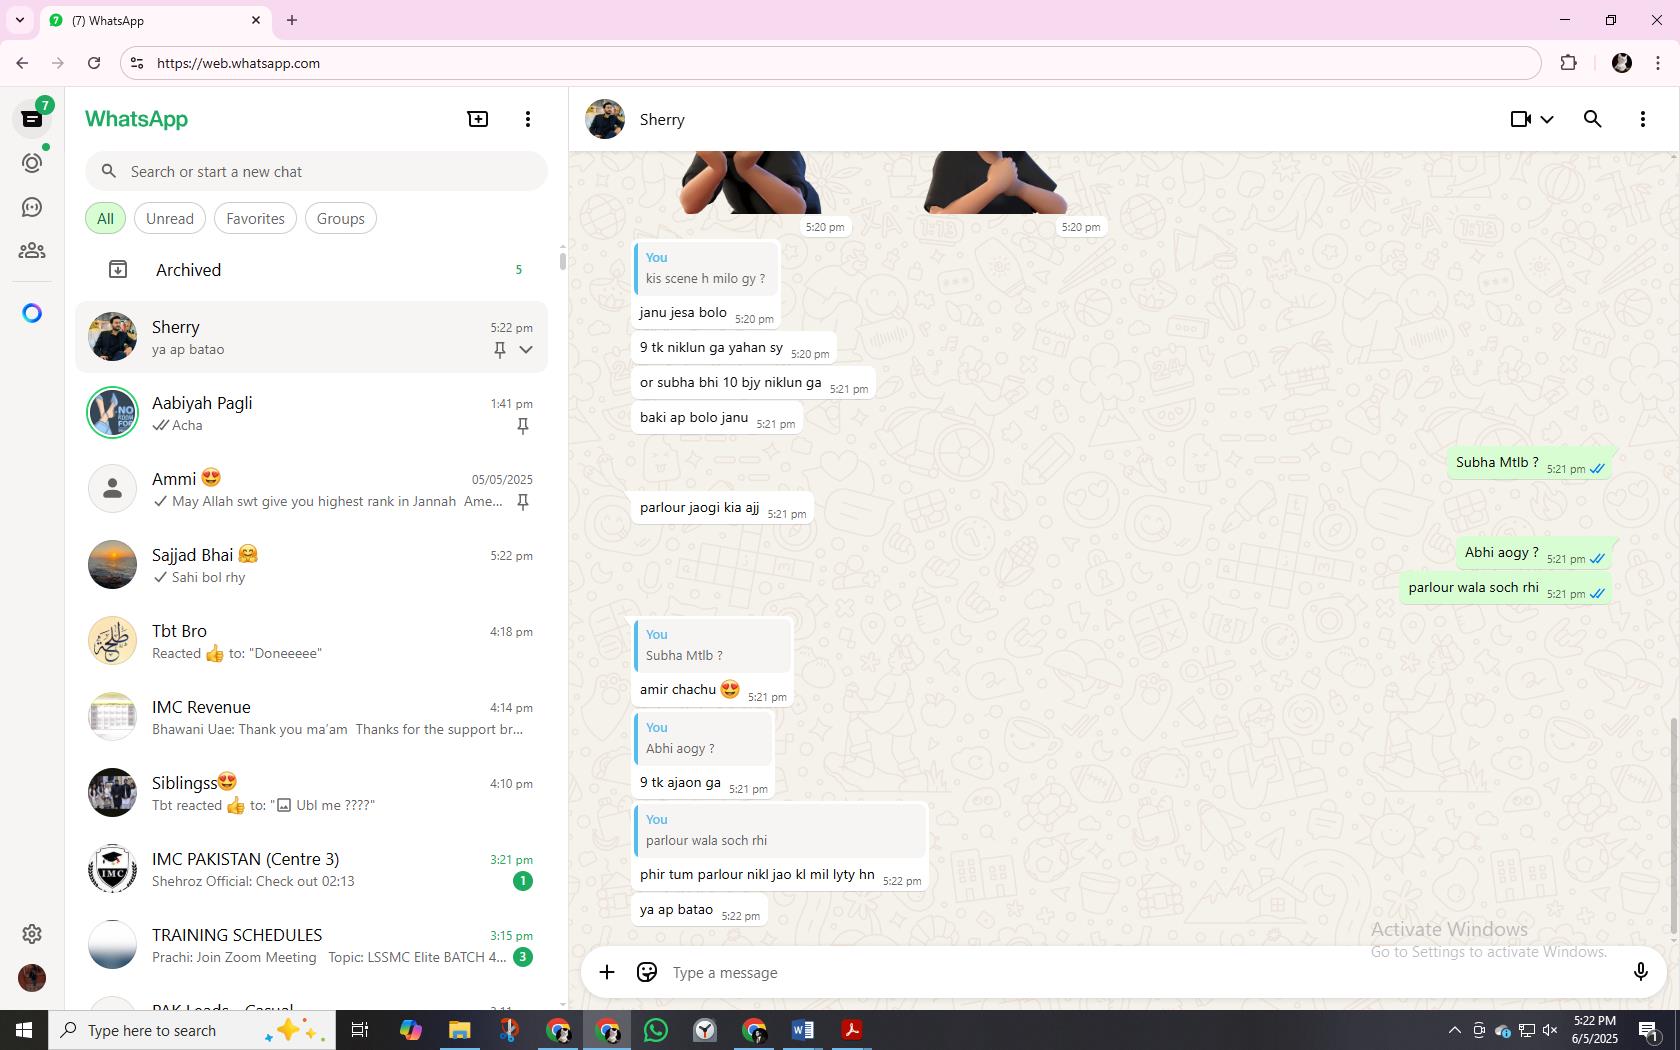Image resolution: width=1680 pixels, height=1050 pixels.
Task: Click Sherry's avatar in chat header
Action: (605, 119)
